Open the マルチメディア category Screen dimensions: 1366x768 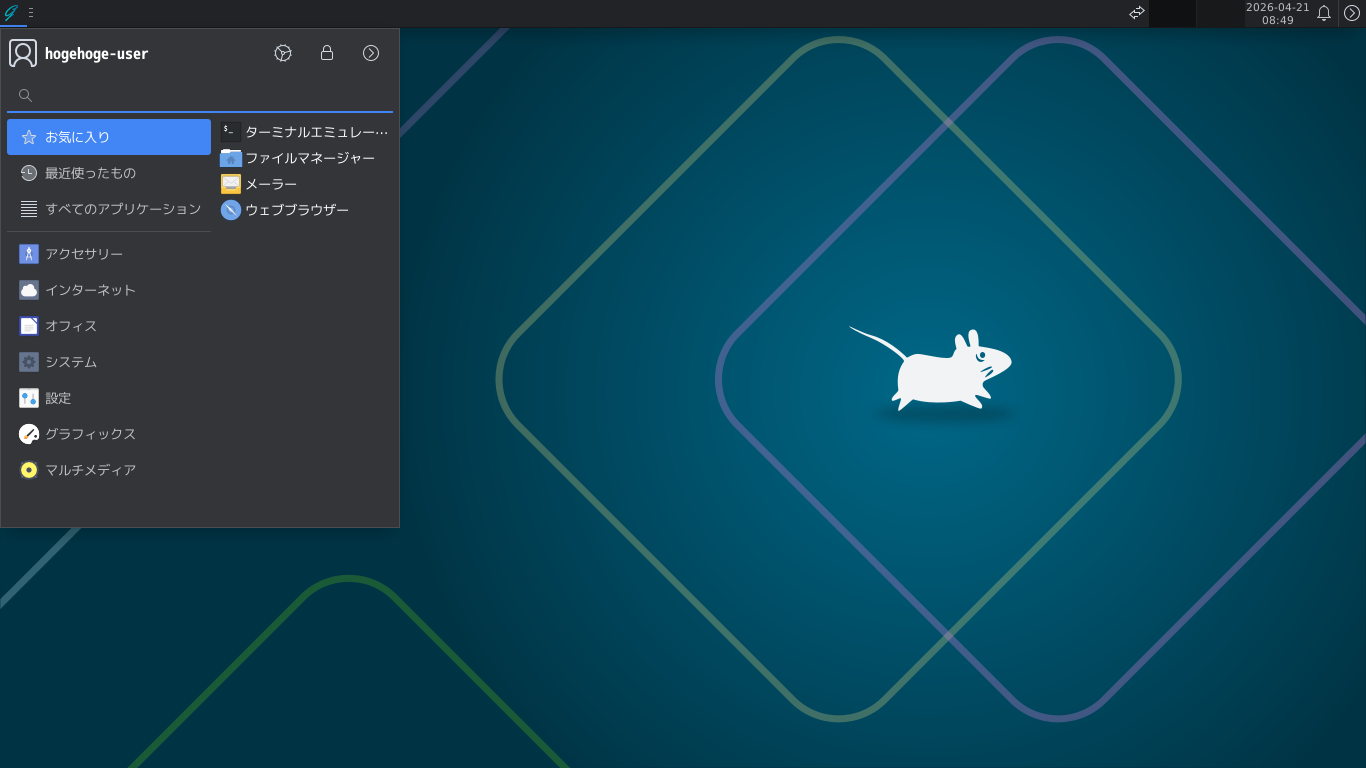coord(109,470)
